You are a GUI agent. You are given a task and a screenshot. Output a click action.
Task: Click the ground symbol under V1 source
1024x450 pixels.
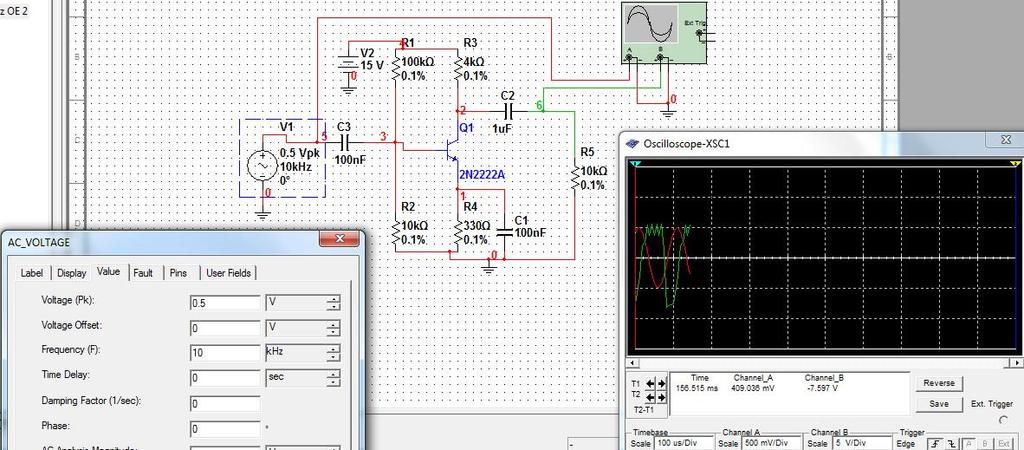point(263,213)
